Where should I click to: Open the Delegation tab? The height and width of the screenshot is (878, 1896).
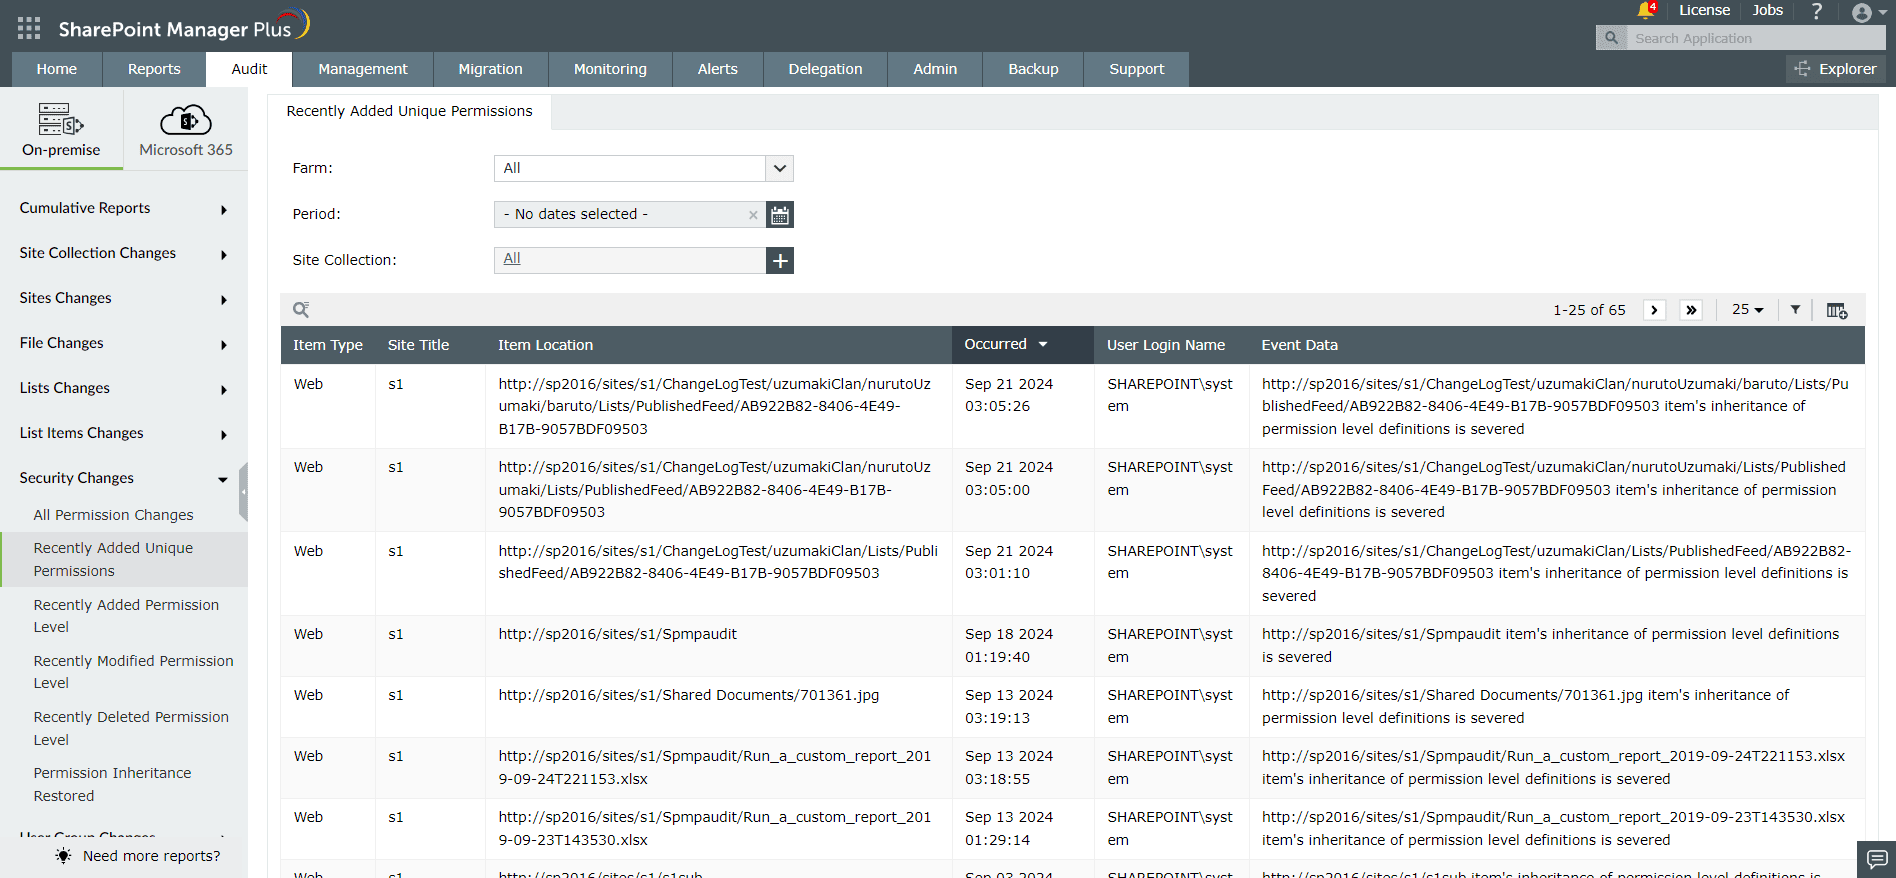click(x=825, y=69)
